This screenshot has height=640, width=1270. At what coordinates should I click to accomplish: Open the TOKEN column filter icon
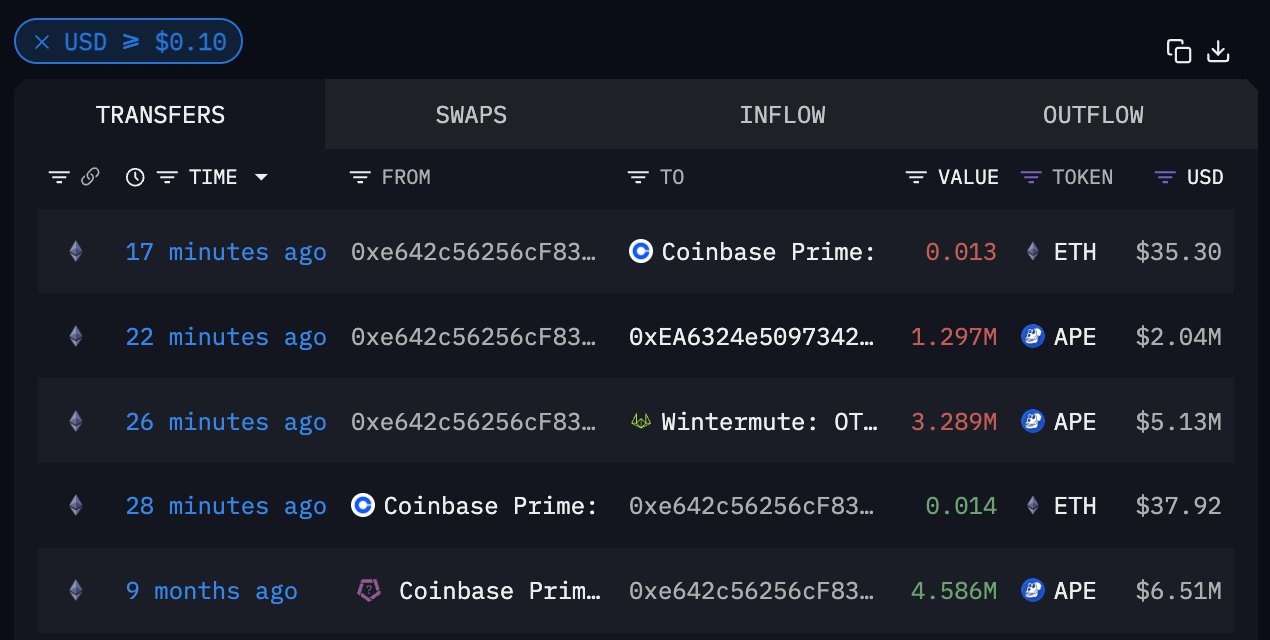click(1031, 177)
